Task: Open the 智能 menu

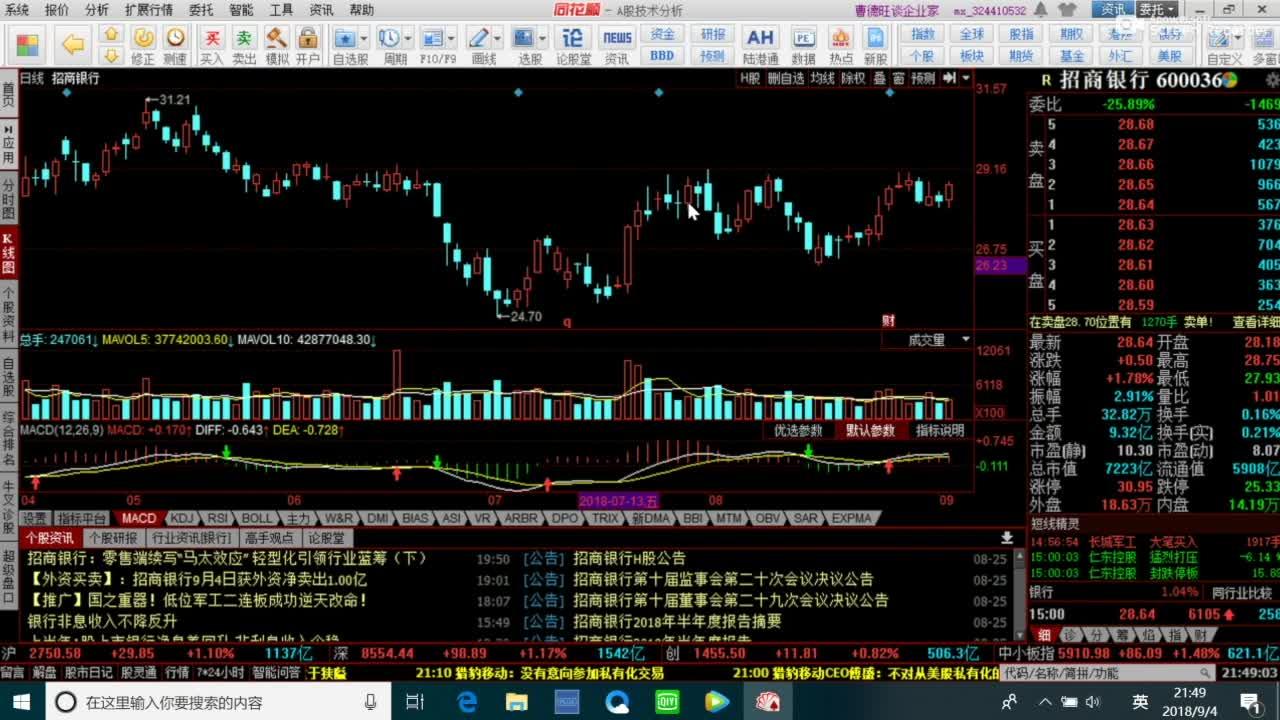Action: tap(241, 10)
